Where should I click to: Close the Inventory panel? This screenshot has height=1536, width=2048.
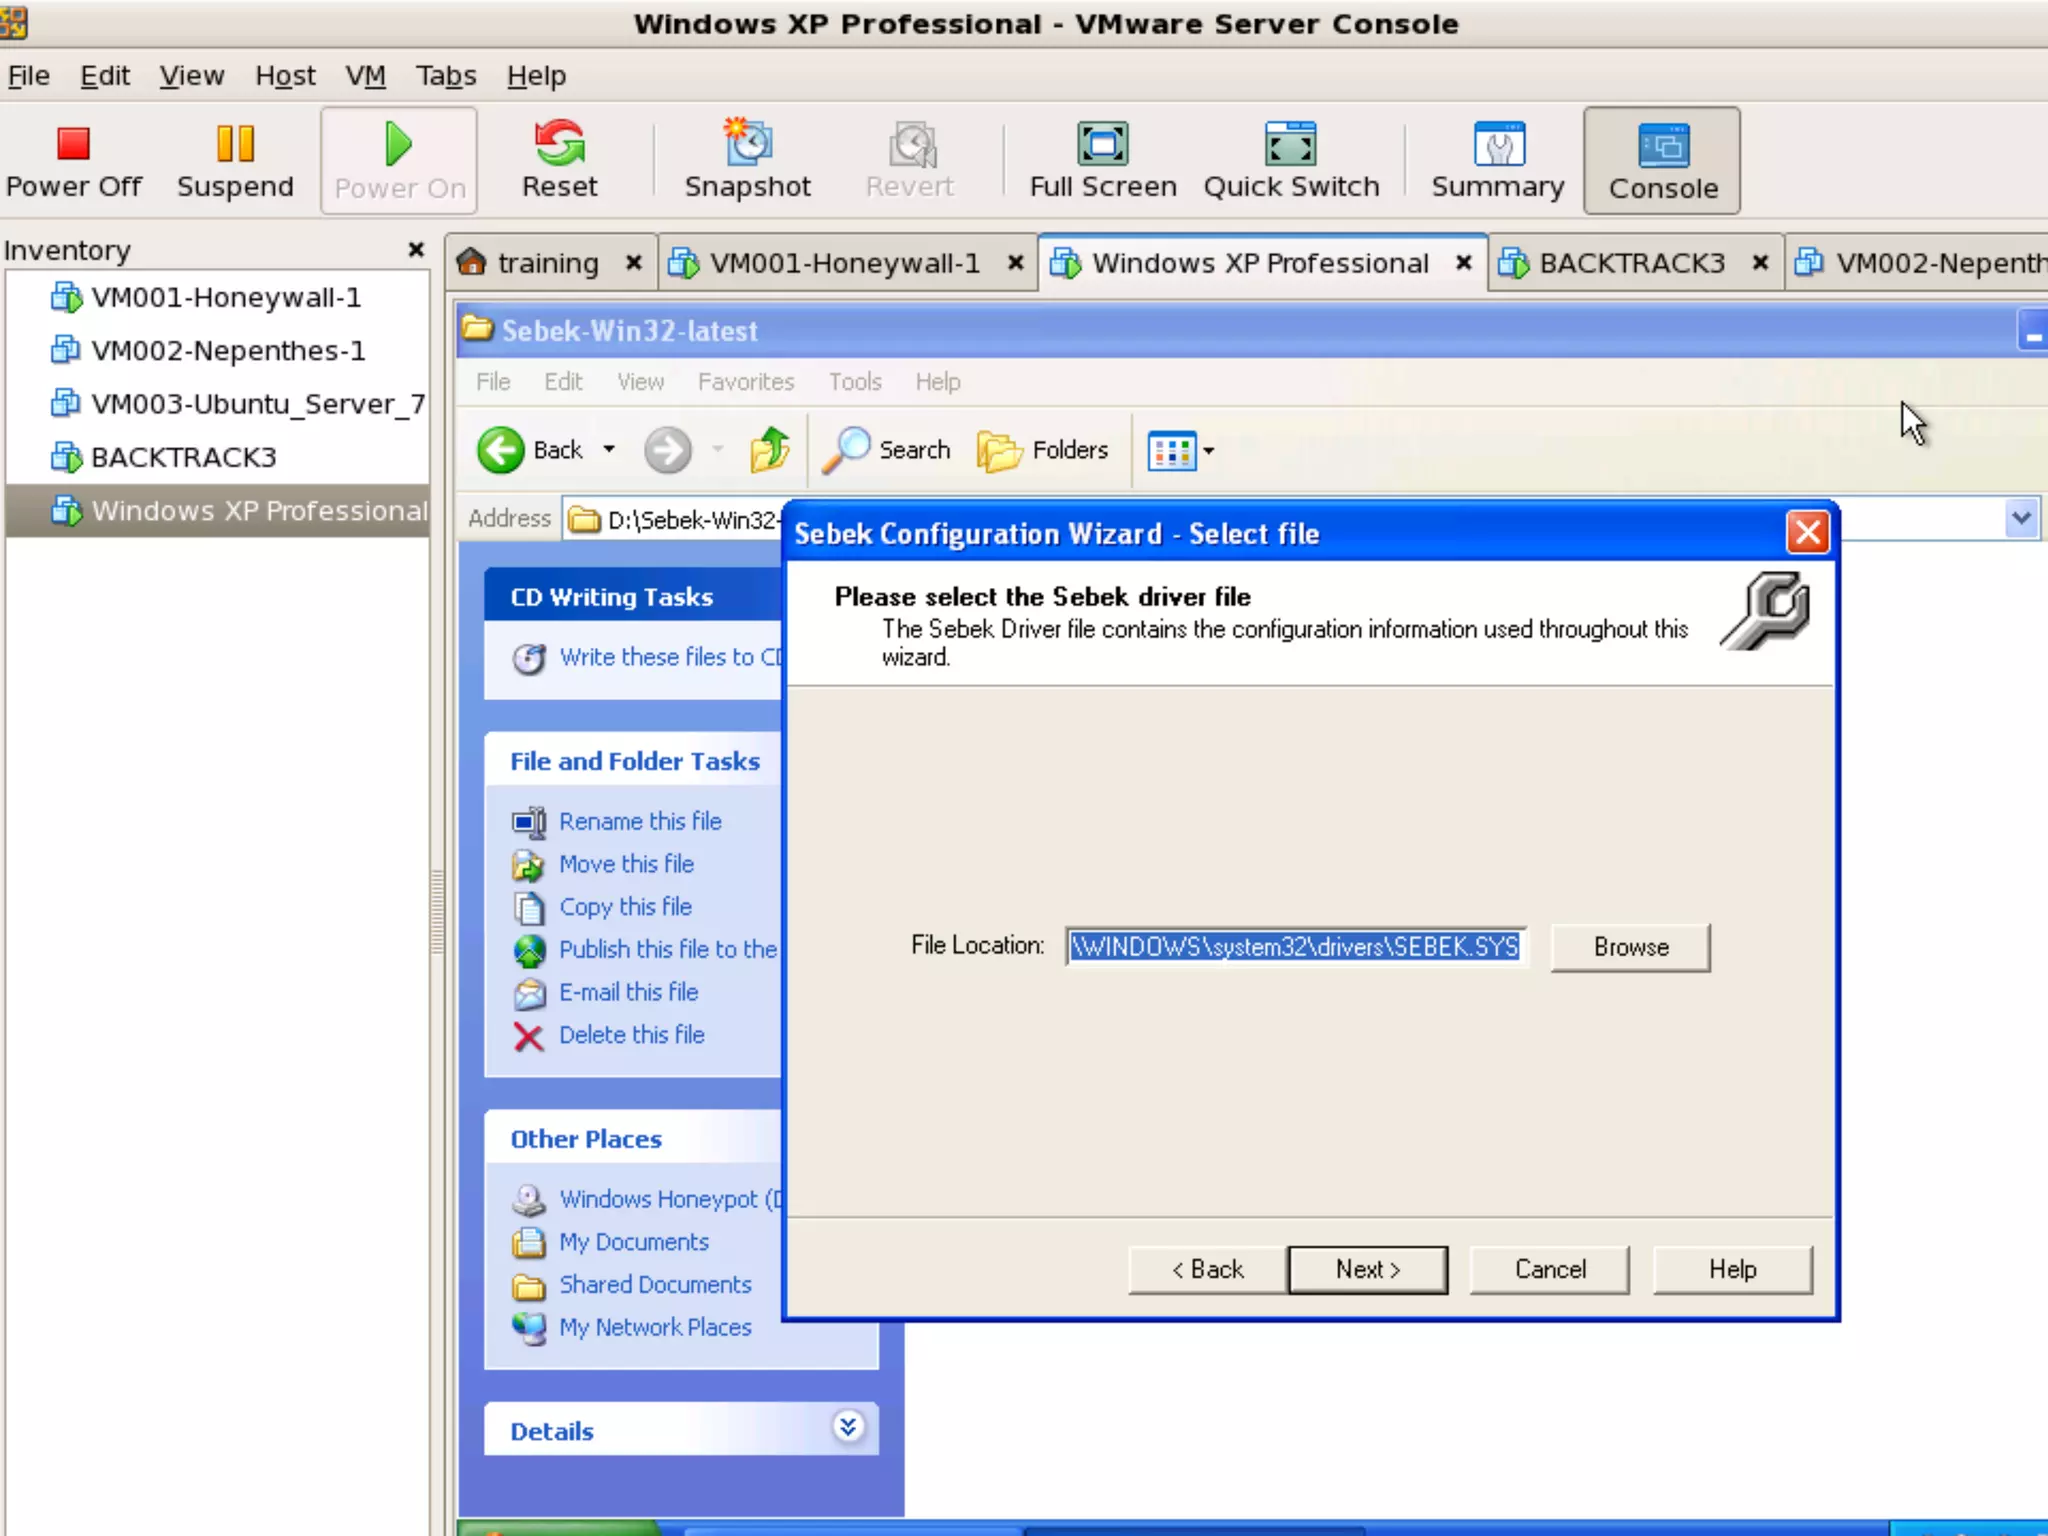click(416, 250)
